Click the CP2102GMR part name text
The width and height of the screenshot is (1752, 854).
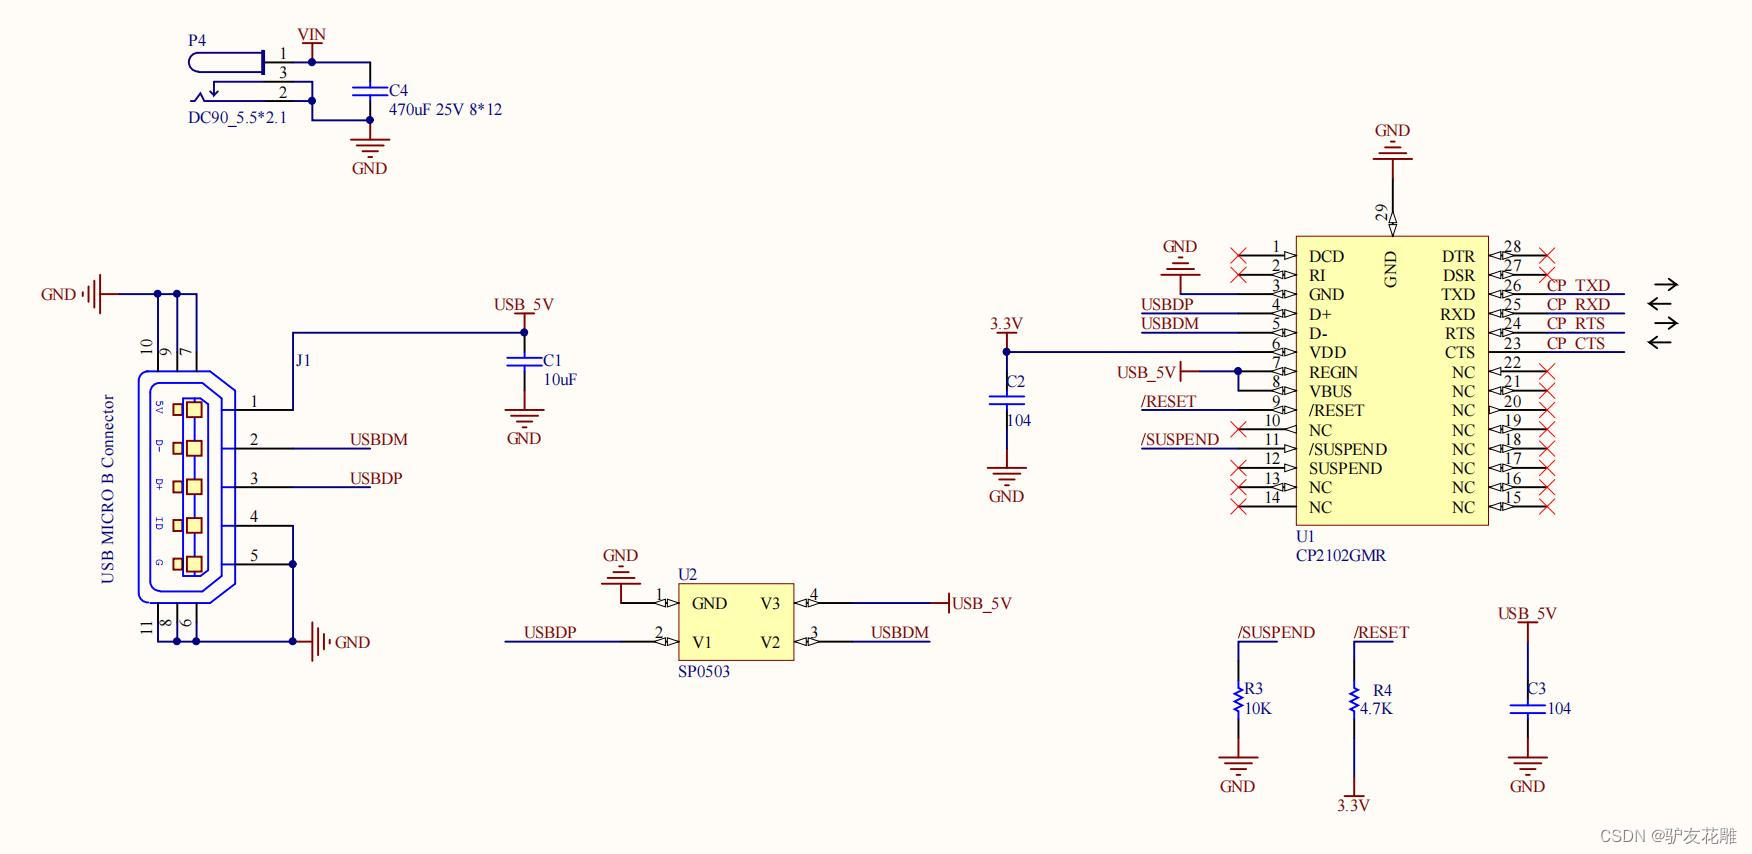(1341, 555)
